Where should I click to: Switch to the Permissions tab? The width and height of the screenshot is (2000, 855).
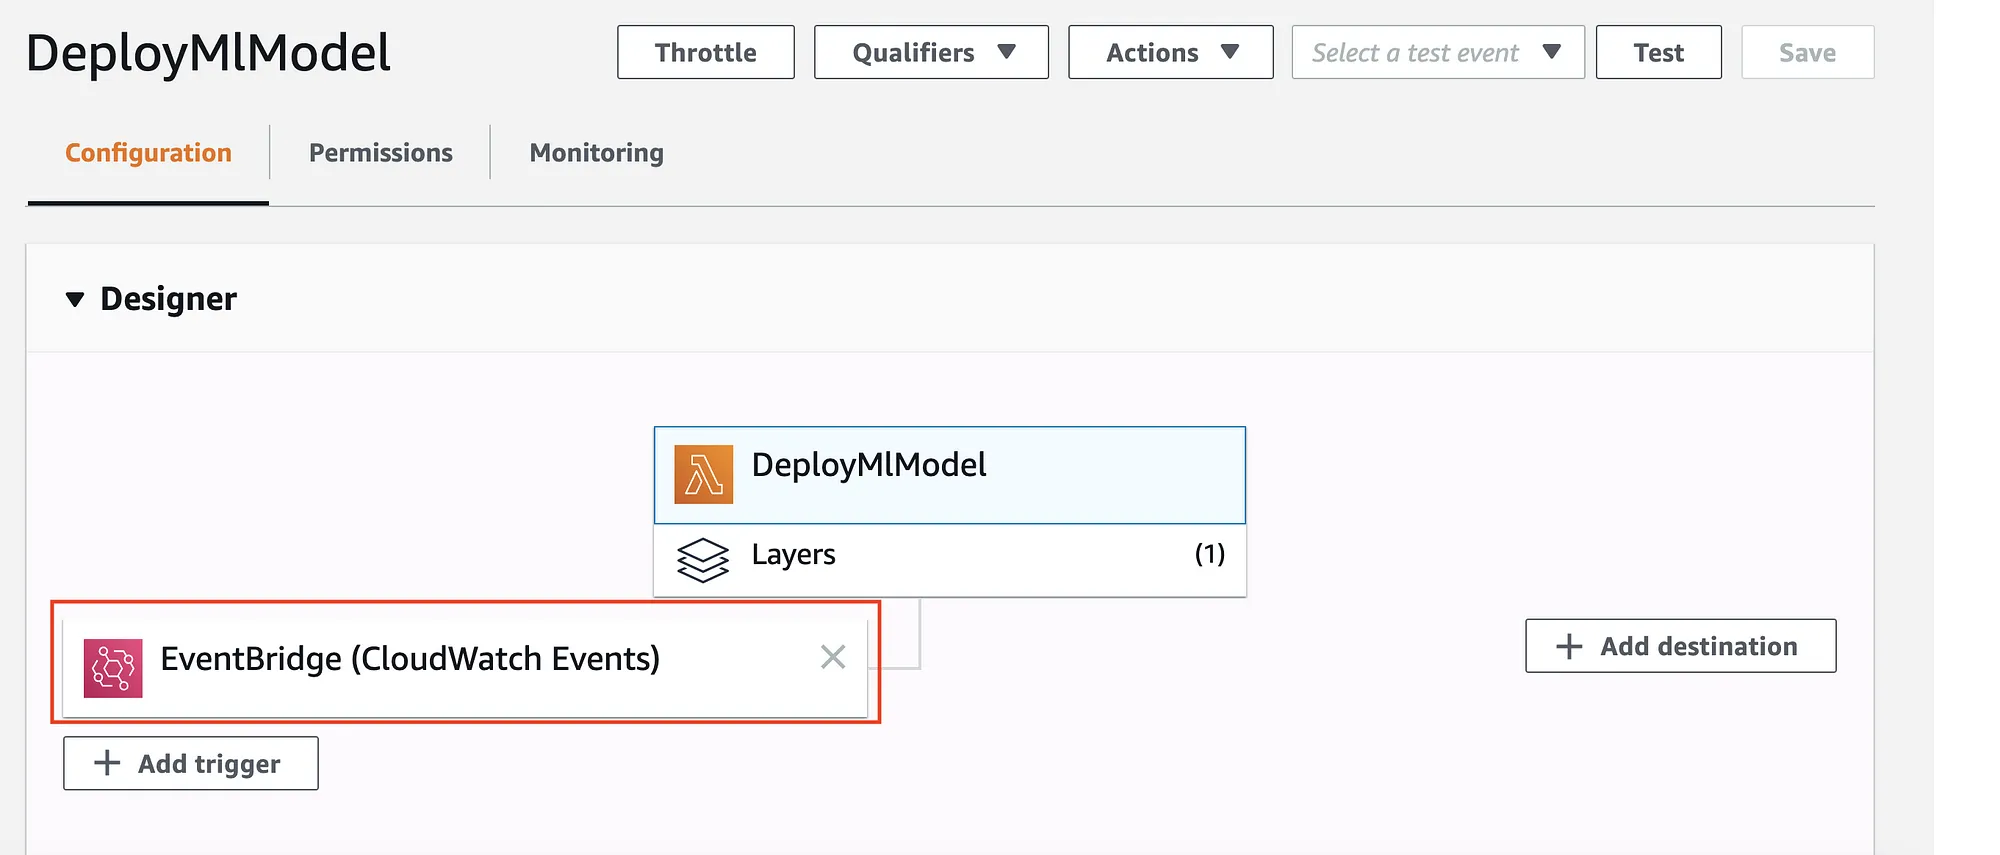point(380,153)
